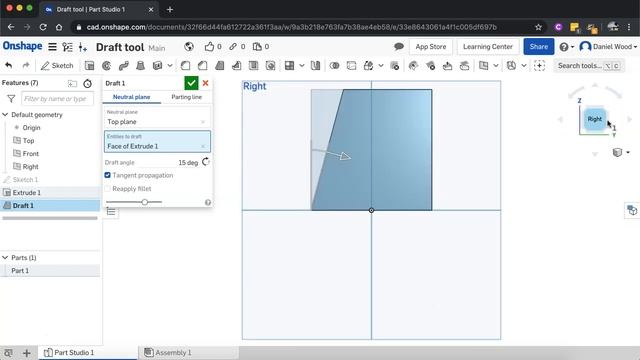Select the Sweep tool
Viewport: 640px width, 360px height.
tap(123, 65)
